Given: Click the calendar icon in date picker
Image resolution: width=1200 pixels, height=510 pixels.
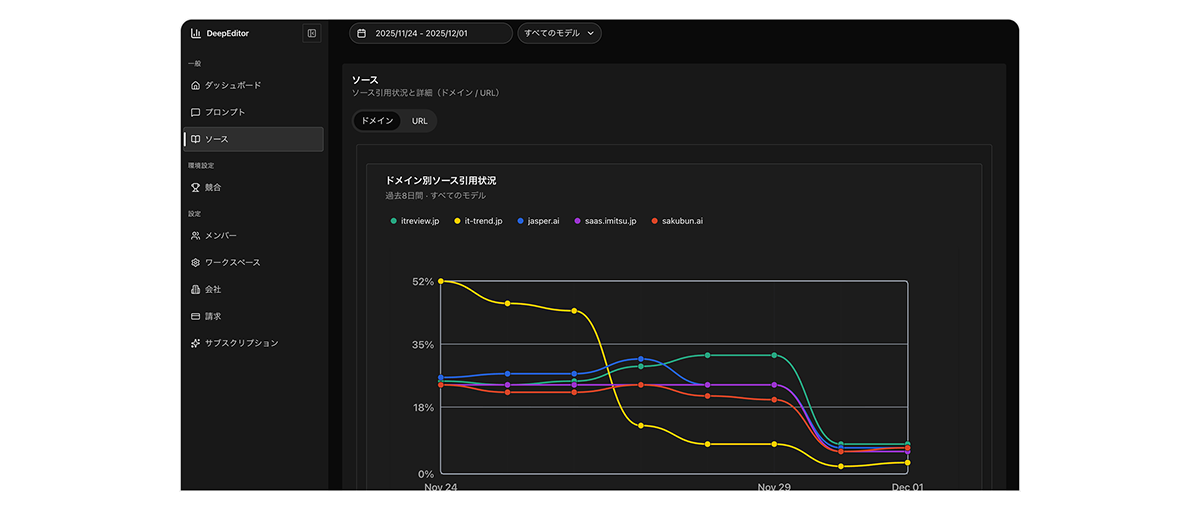Looking at the screenshot, I should (x=362, y=33).
